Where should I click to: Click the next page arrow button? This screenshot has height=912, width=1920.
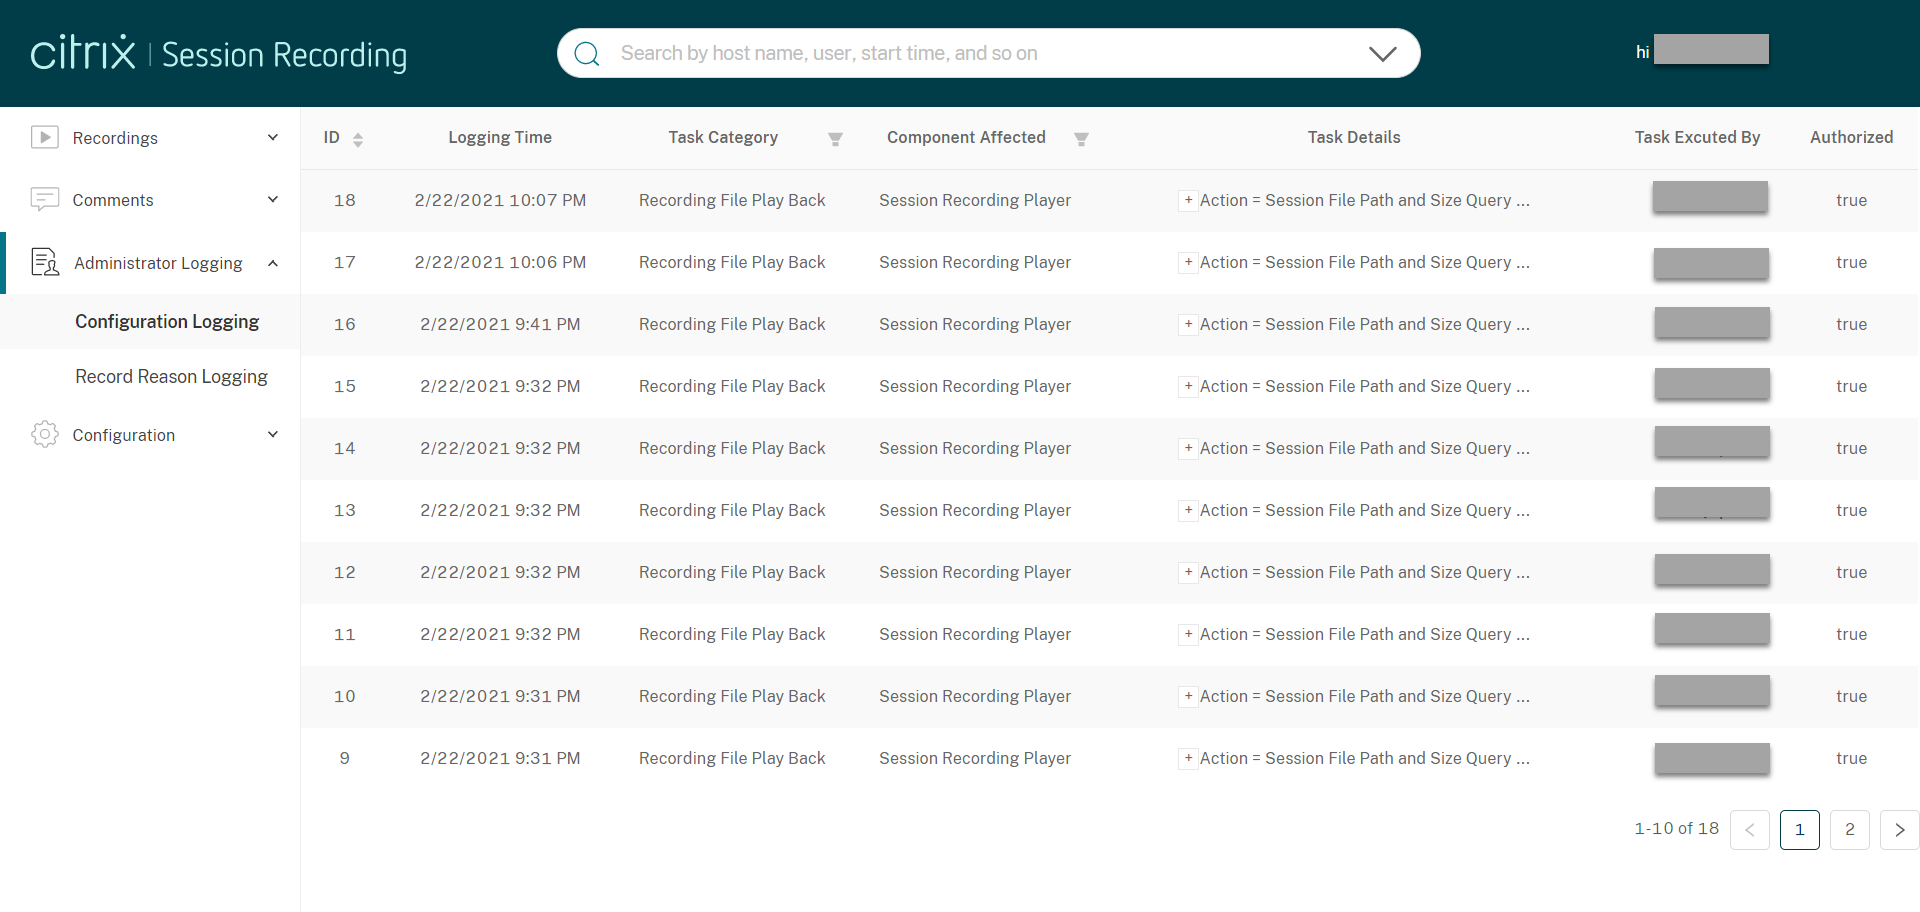[1899, 829]
